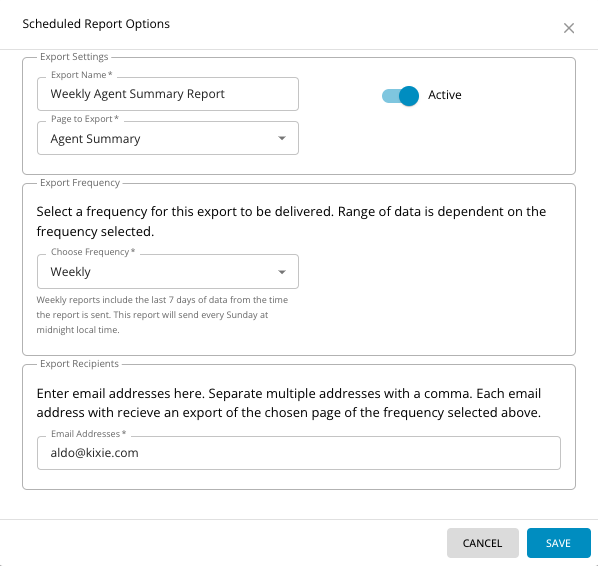Click the 'Enter email addresses here' instructions
This screenshot has height=566, width=598.
[x=289, y=403]
